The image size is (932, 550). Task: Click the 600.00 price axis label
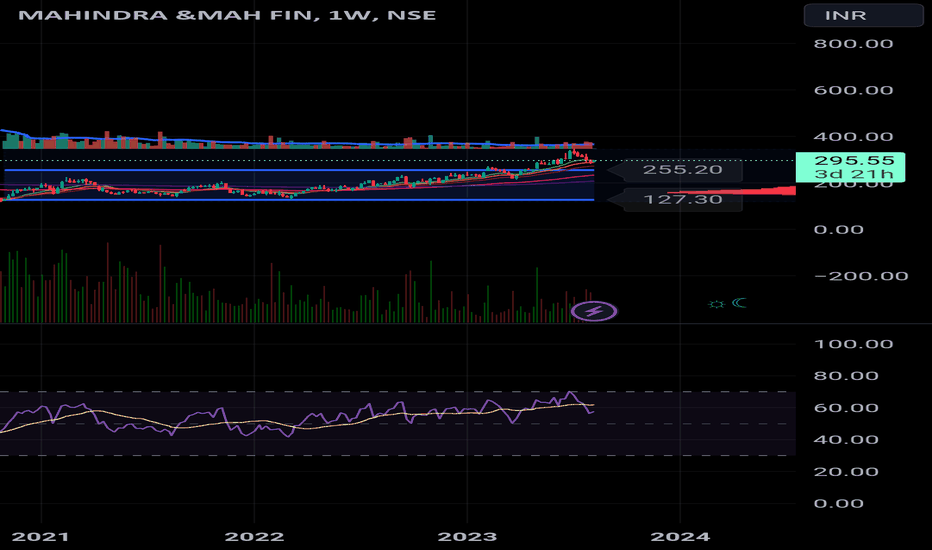(854, 90)
